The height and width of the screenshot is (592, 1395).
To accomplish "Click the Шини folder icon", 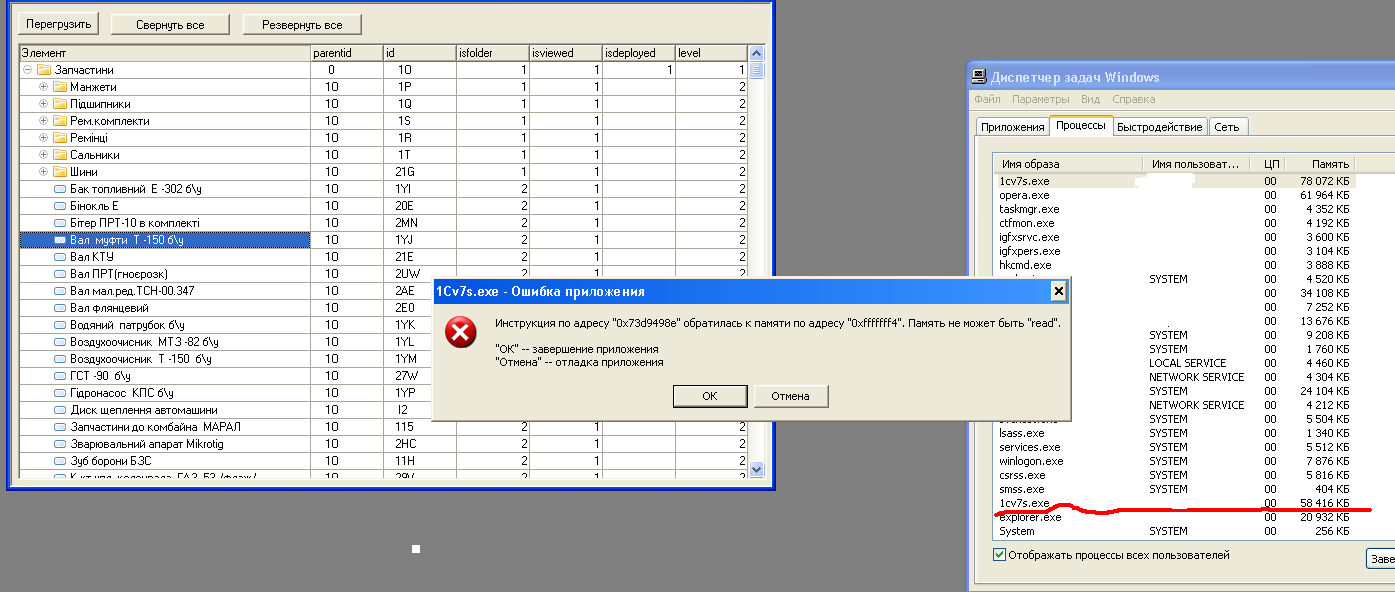I will point(60,172).
